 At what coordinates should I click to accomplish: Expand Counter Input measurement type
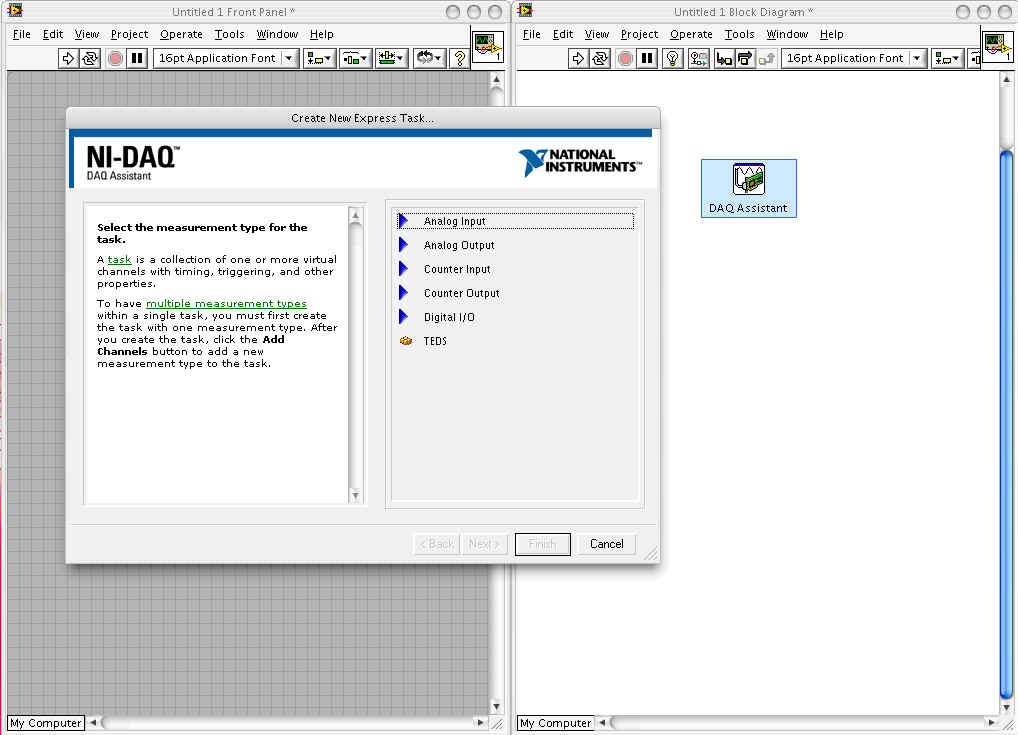click(x=403, y=269)
